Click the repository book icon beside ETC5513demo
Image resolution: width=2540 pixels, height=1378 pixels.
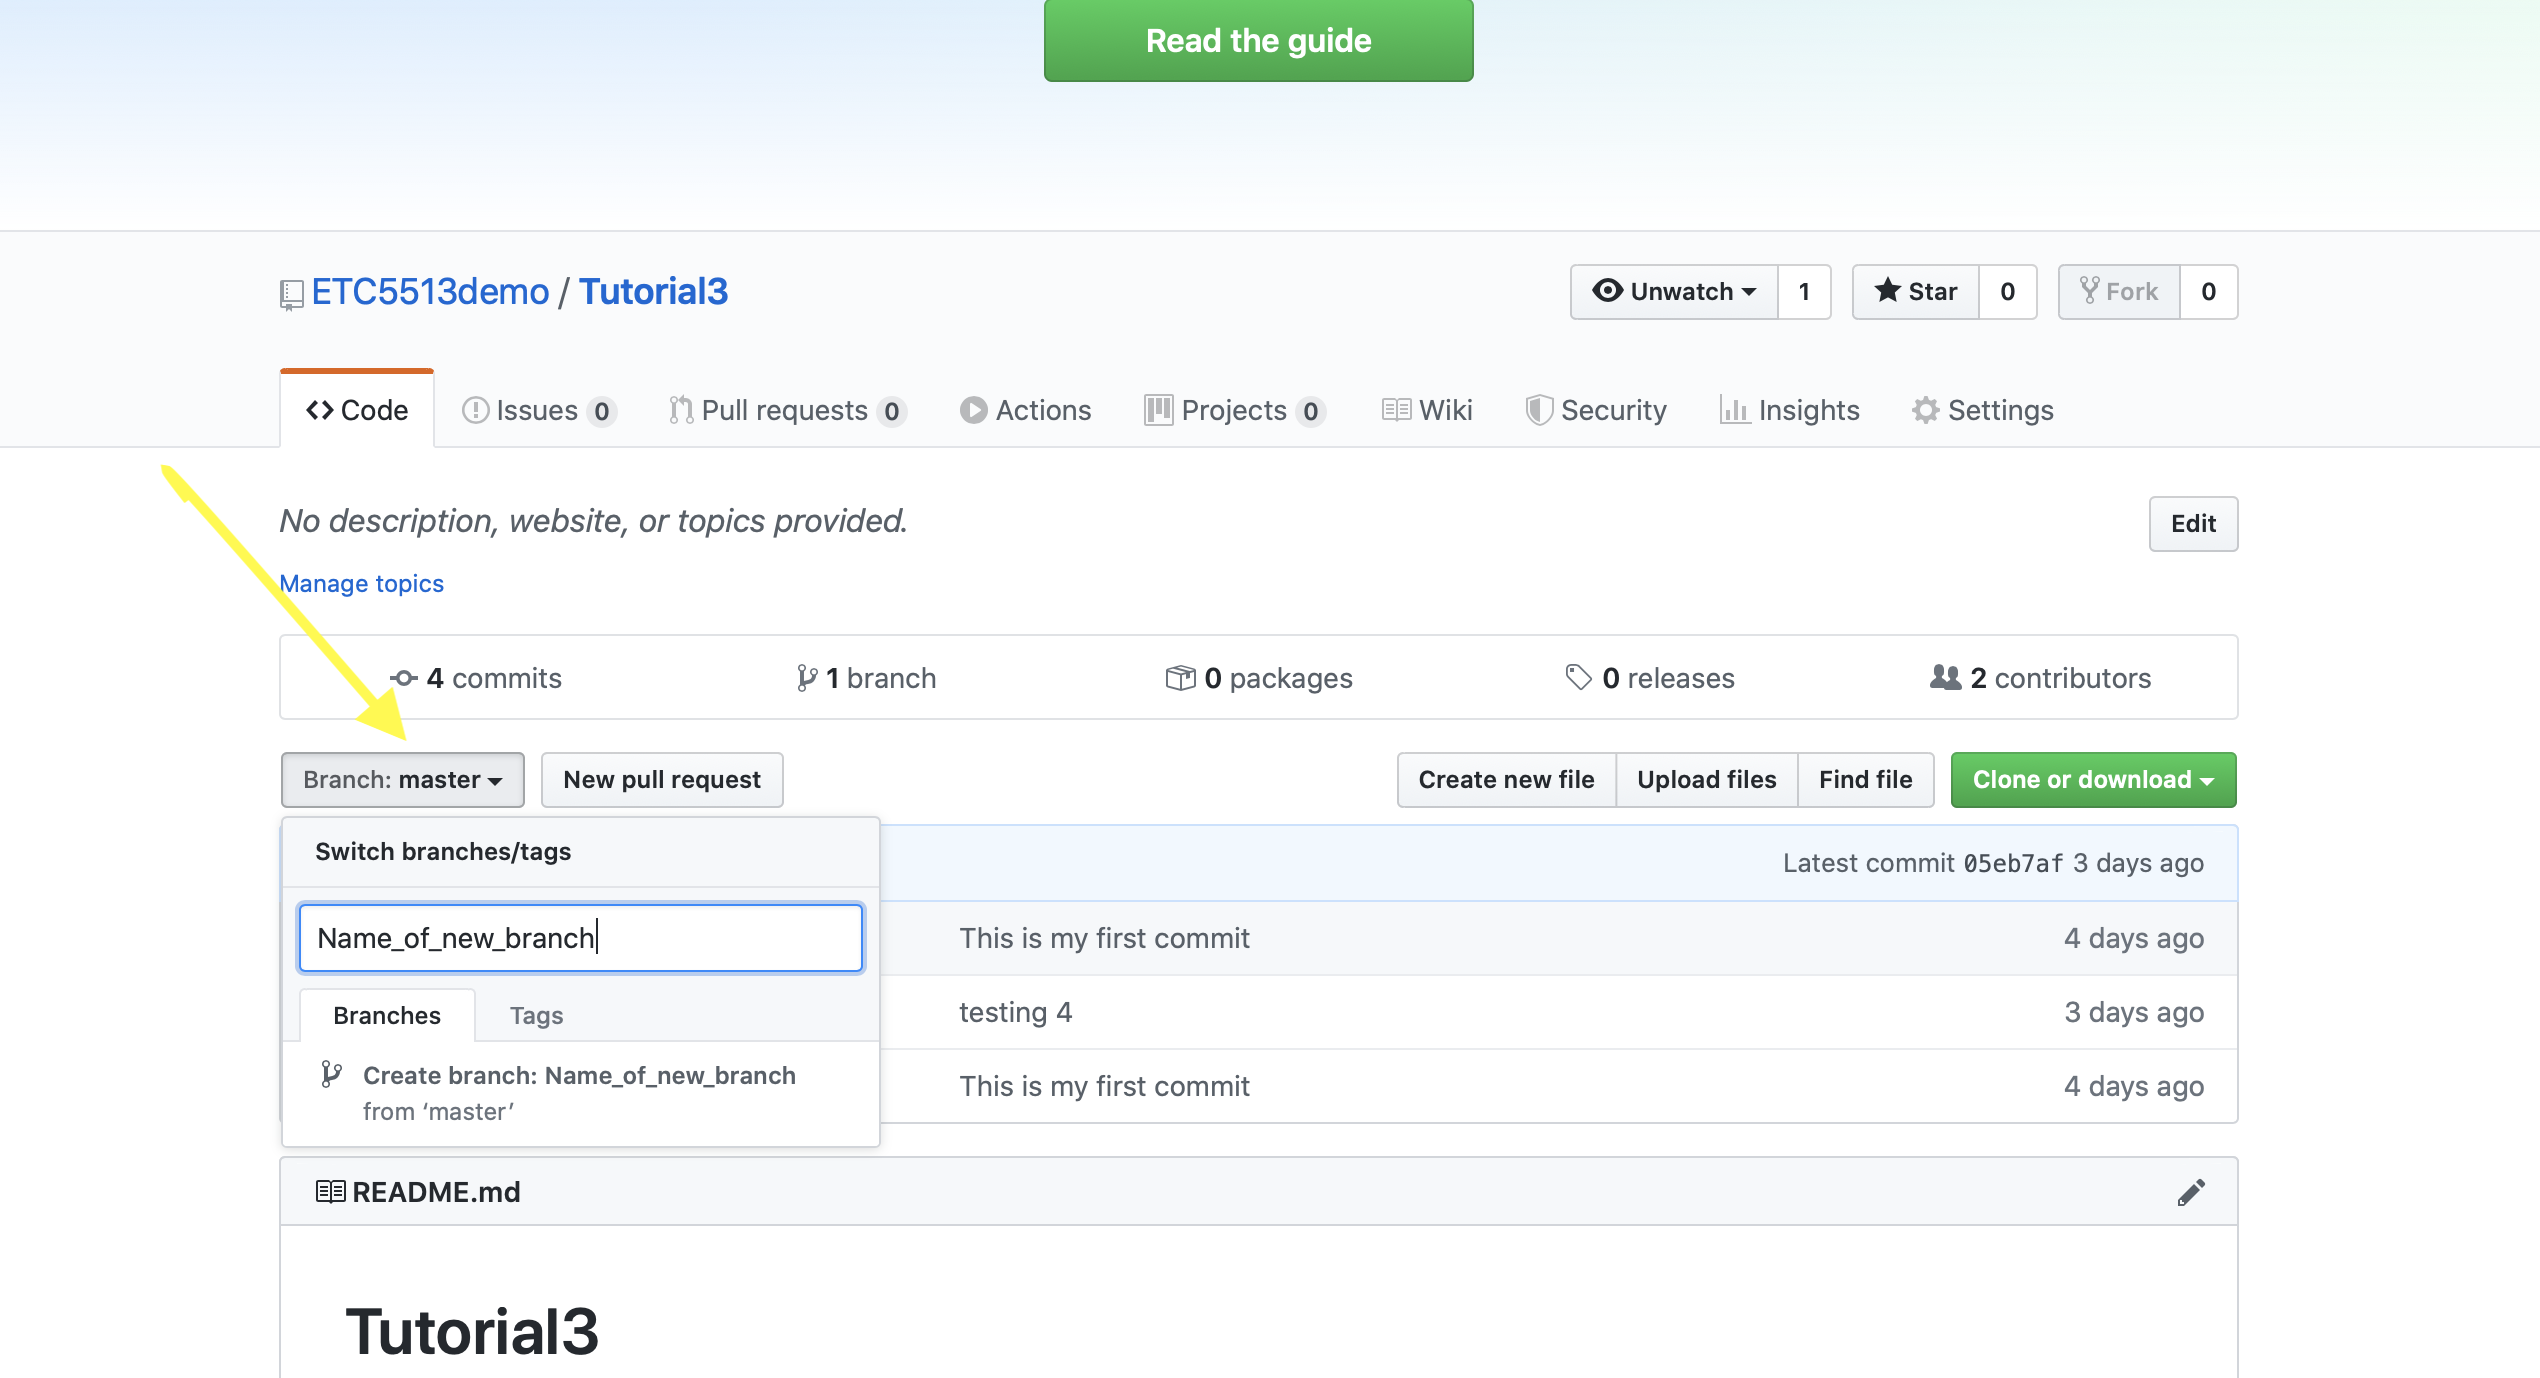tap(291, 294)
